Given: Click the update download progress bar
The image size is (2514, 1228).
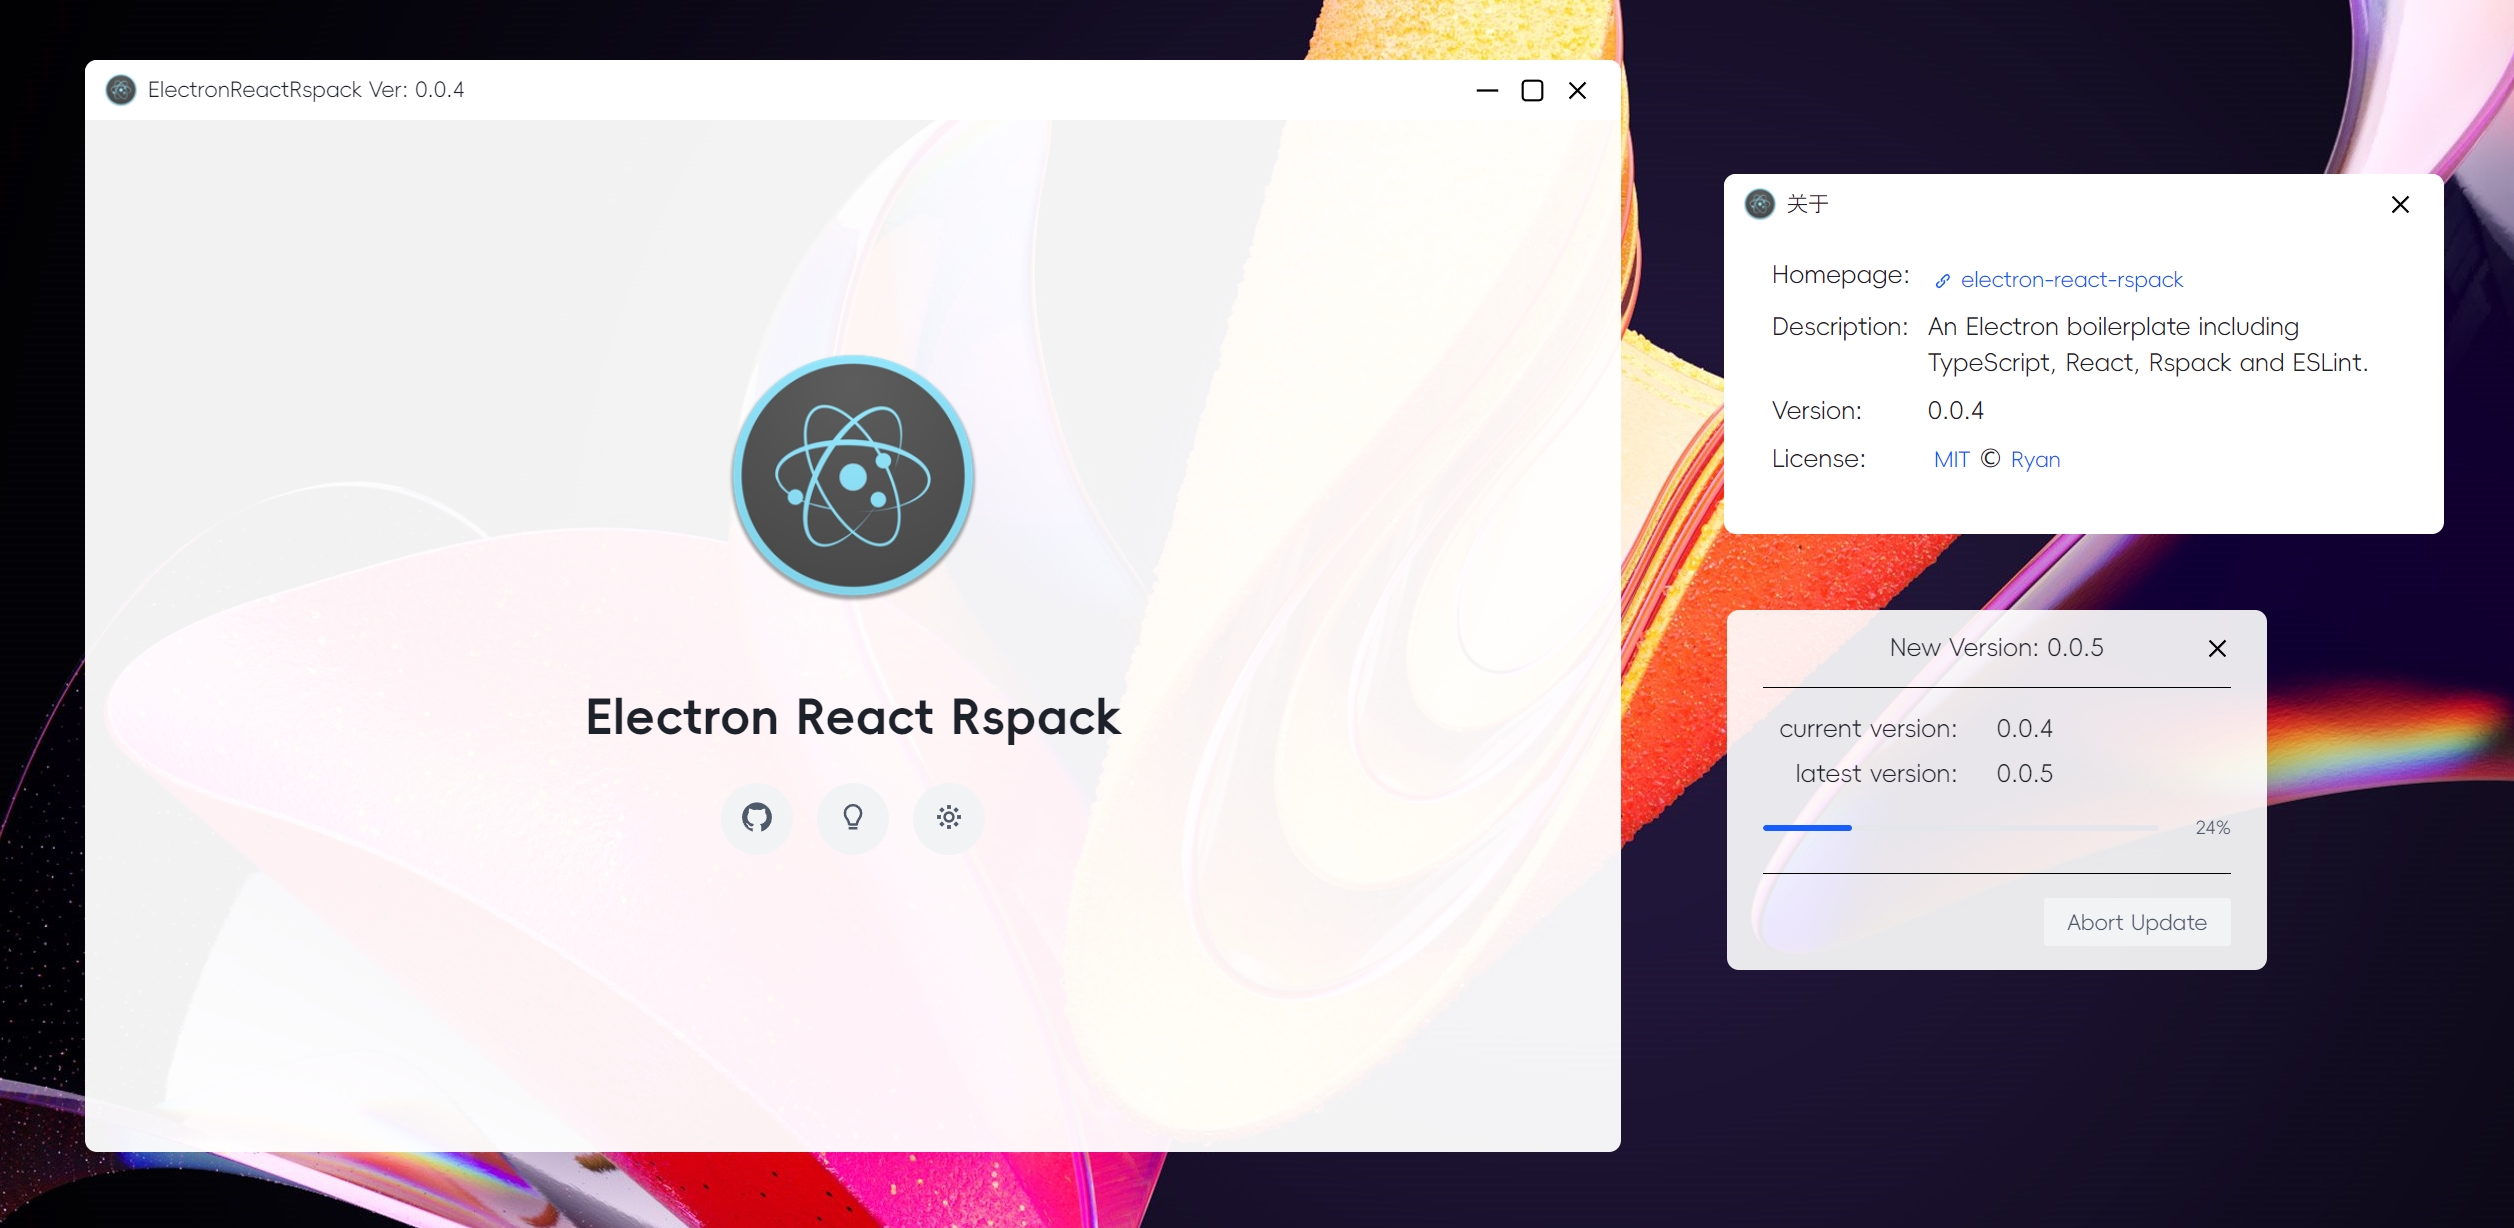Looking at the screenshot, I should click(1960, 828).
